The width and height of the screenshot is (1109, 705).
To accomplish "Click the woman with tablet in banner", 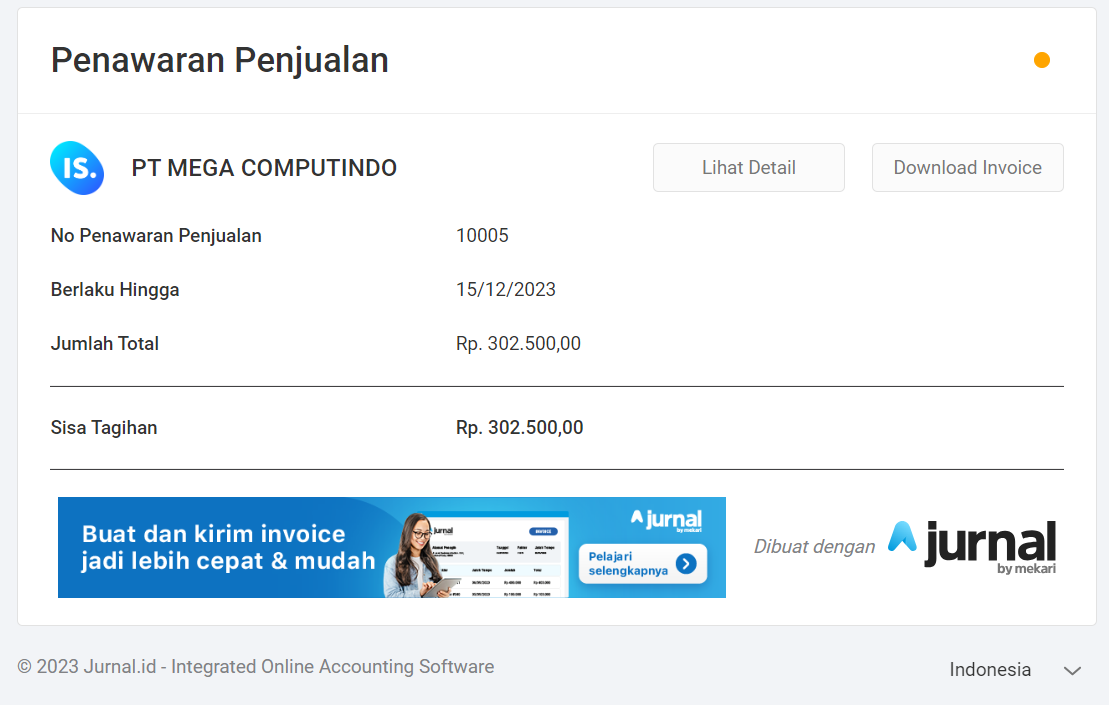I will (x=419, y=556).
